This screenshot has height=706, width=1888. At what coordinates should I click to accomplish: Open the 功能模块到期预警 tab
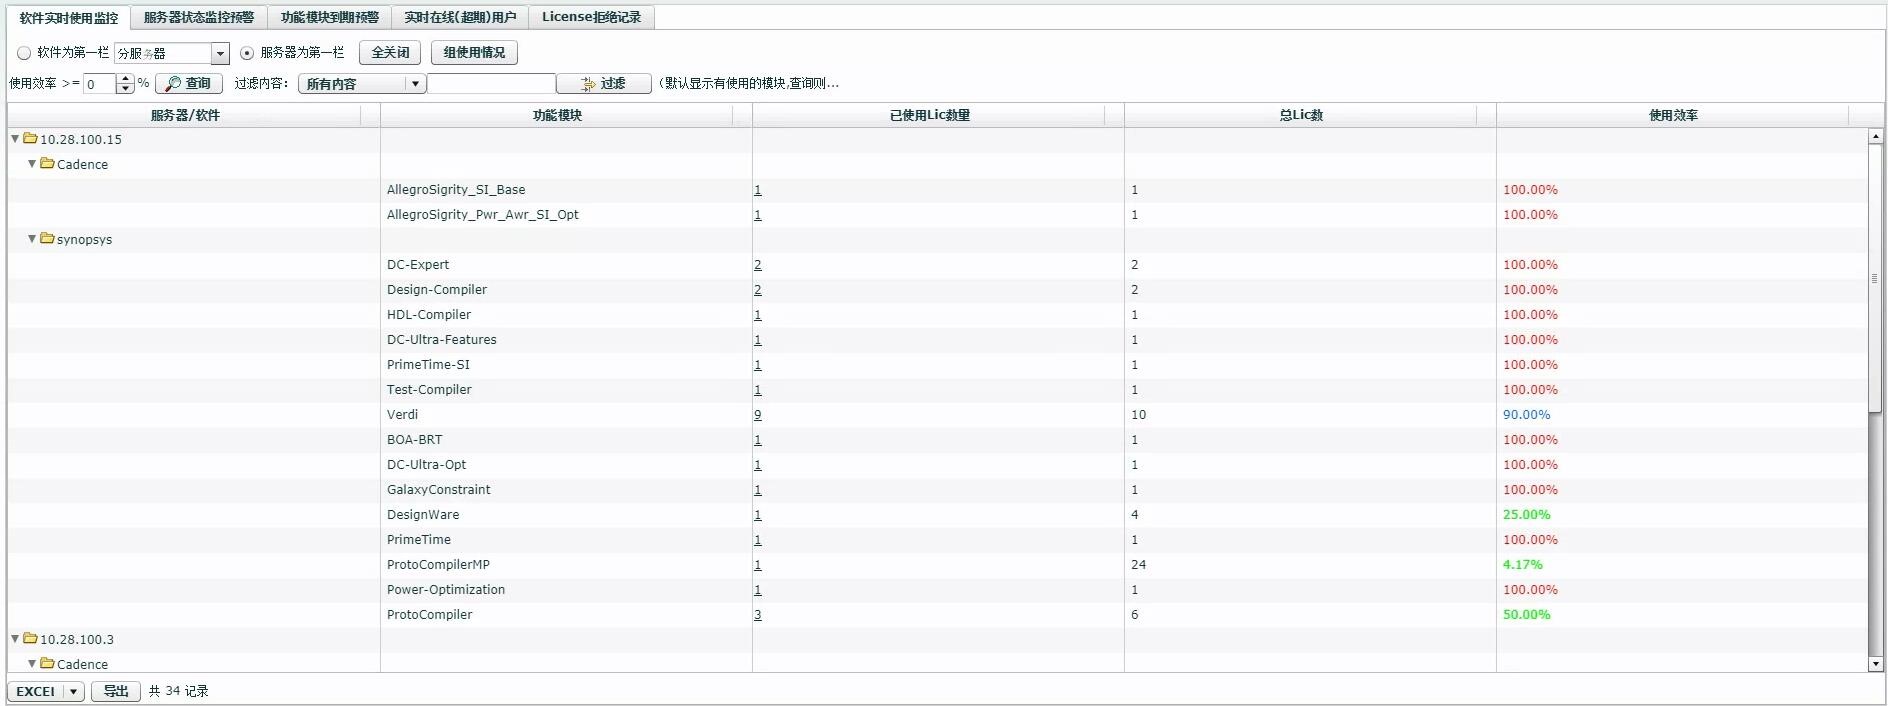pos(330,17)
